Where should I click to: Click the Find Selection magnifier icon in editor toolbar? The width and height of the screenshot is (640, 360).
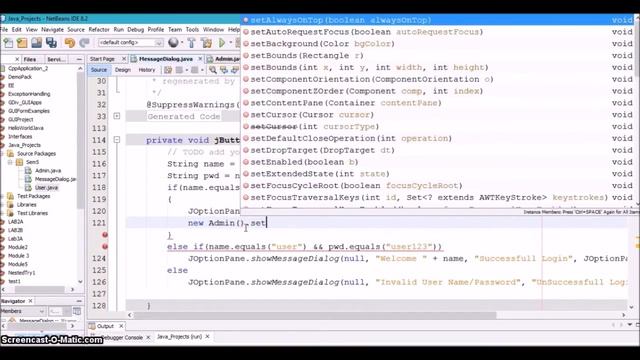point(213,70)
